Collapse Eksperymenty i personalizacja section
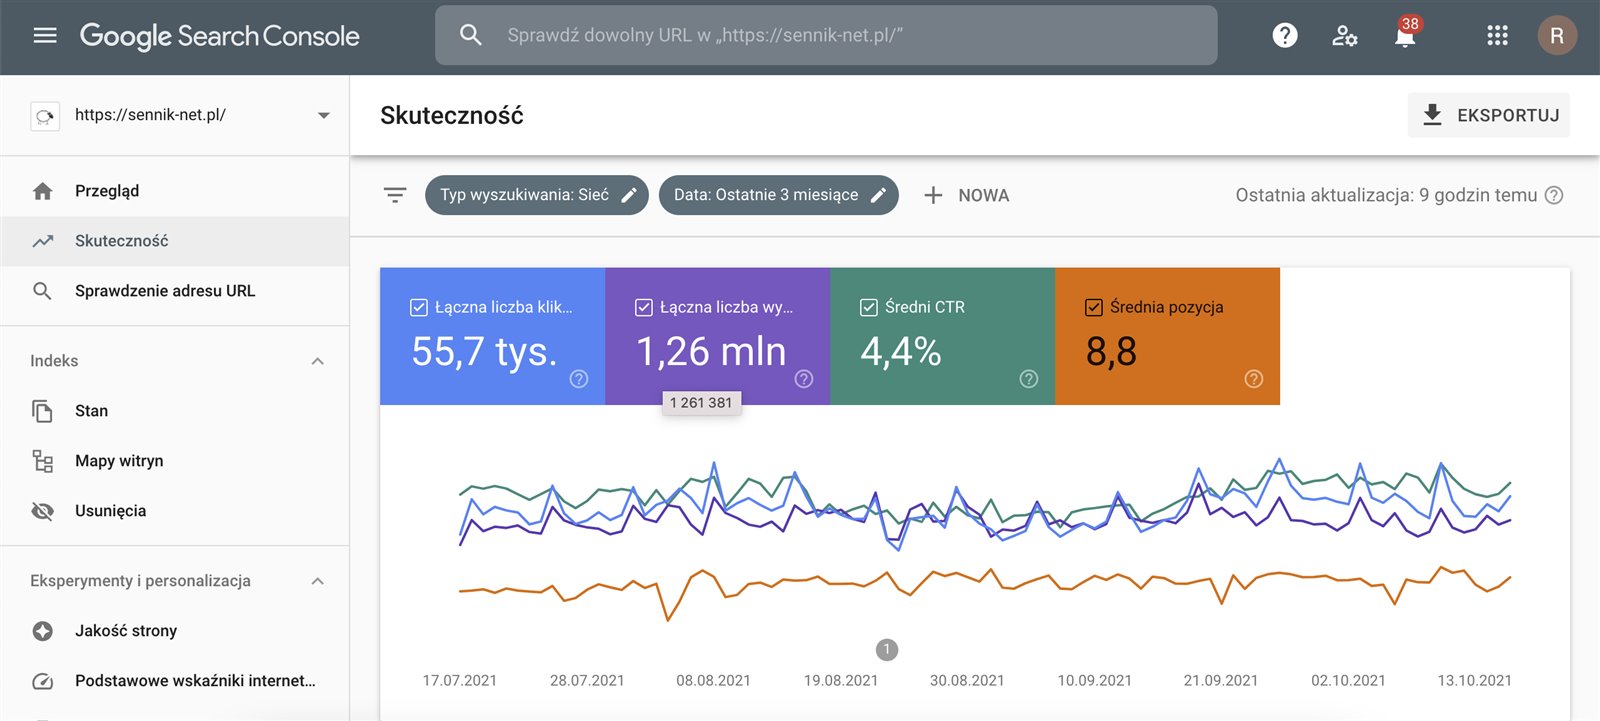 click(x=317, y=581)
